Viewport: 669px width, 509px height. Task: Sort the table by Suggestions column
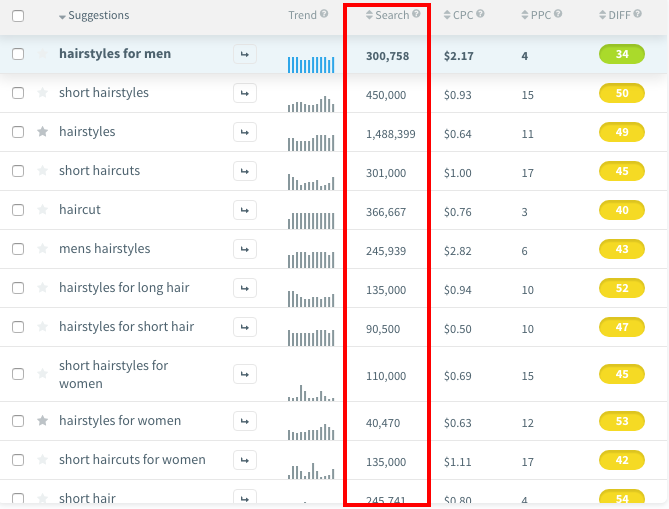[98, 16]
